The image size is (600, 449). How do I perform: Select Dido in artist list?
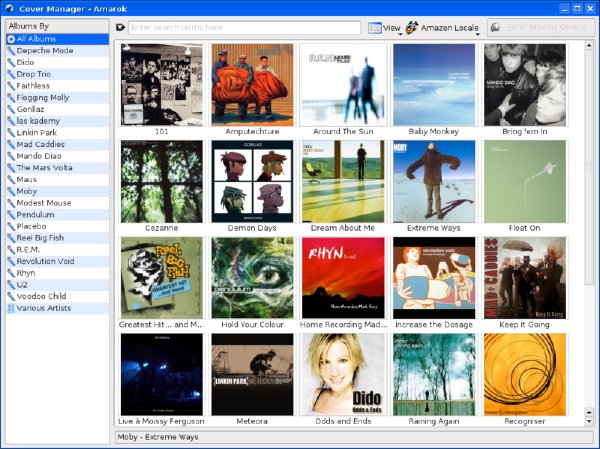tap(57, 62)
